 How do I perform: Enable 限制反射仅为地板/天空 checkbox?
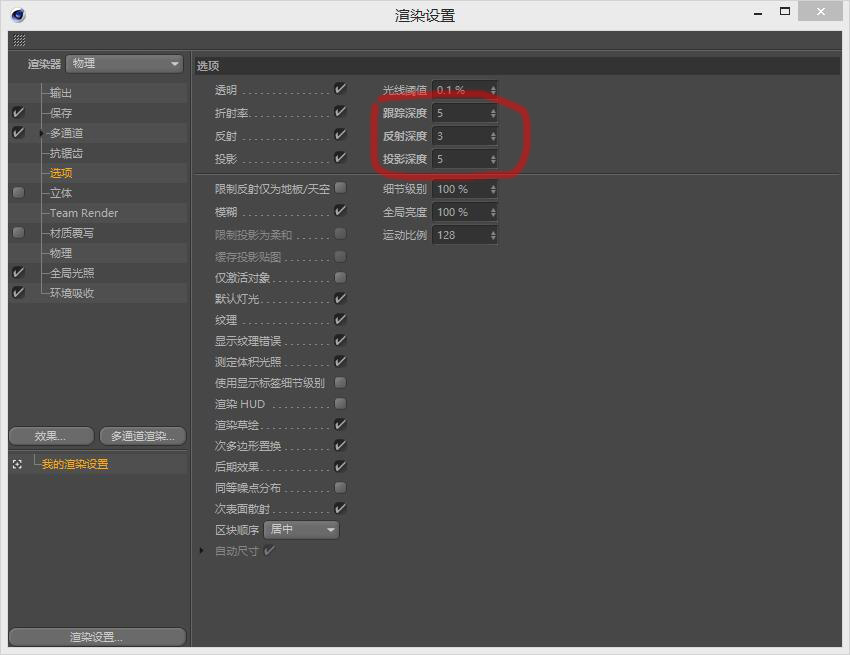[340, 188]
